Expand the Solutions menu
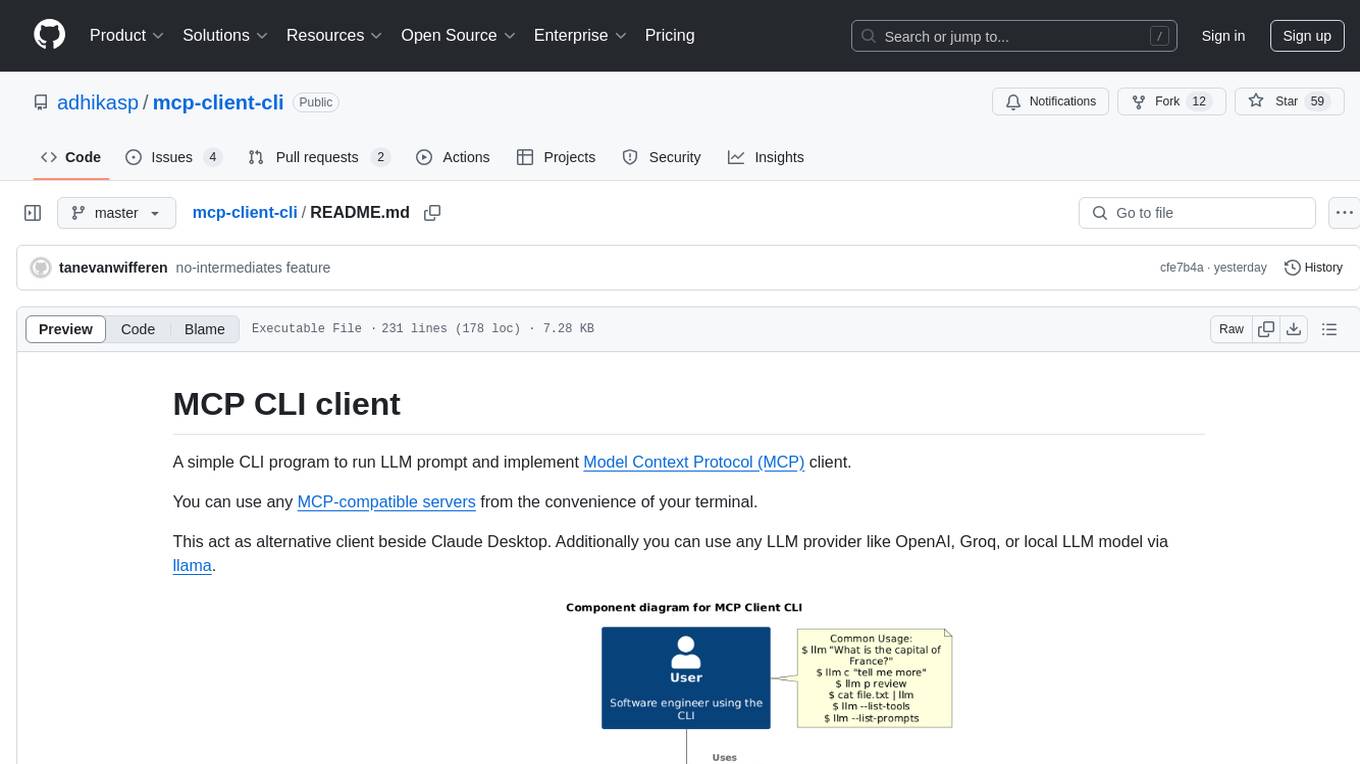Image resolution: width=1360 pixels, height=764 pixels. (x=226, y=35)
